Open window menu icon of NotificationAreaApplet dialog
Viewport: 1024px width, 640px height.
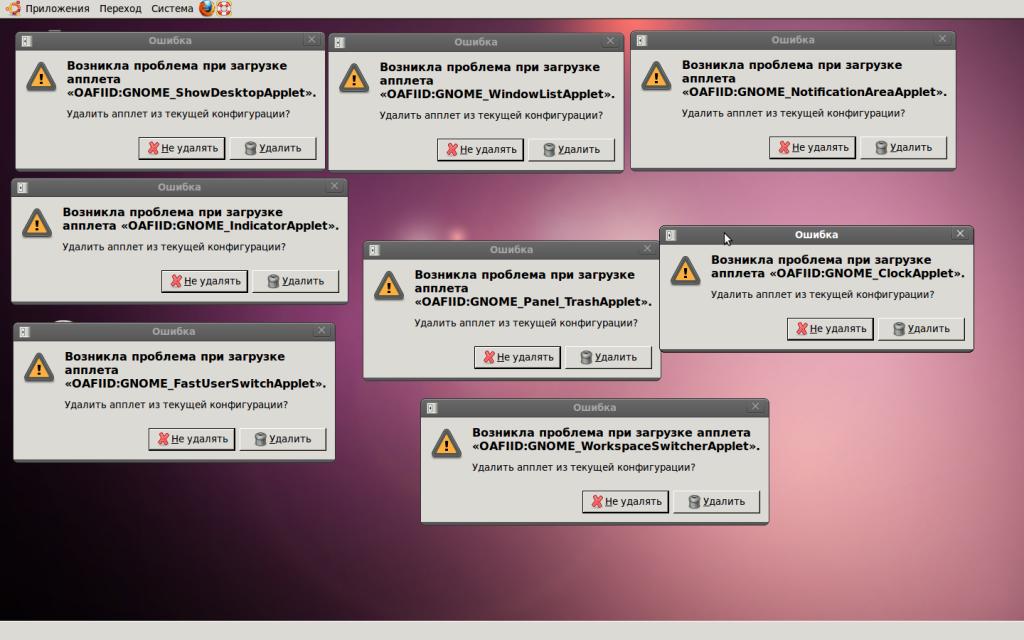642,40
